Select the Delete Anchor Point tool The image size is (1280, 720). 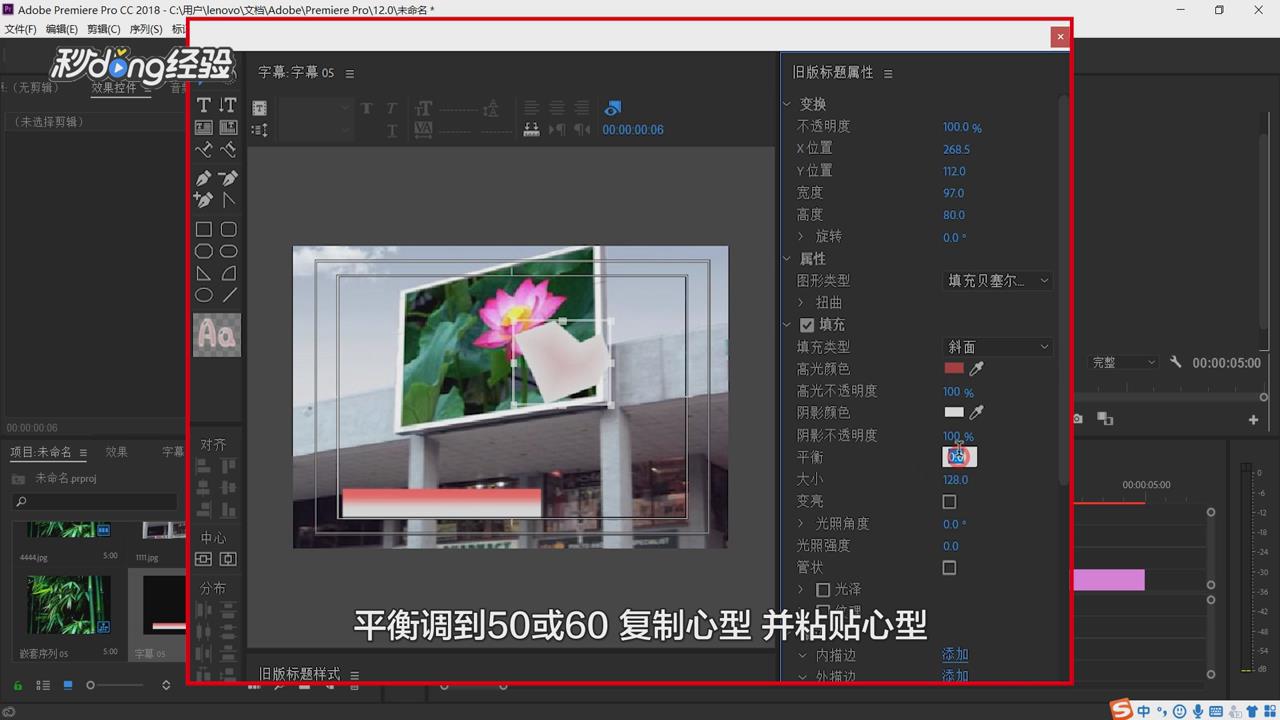coord(228,178)
